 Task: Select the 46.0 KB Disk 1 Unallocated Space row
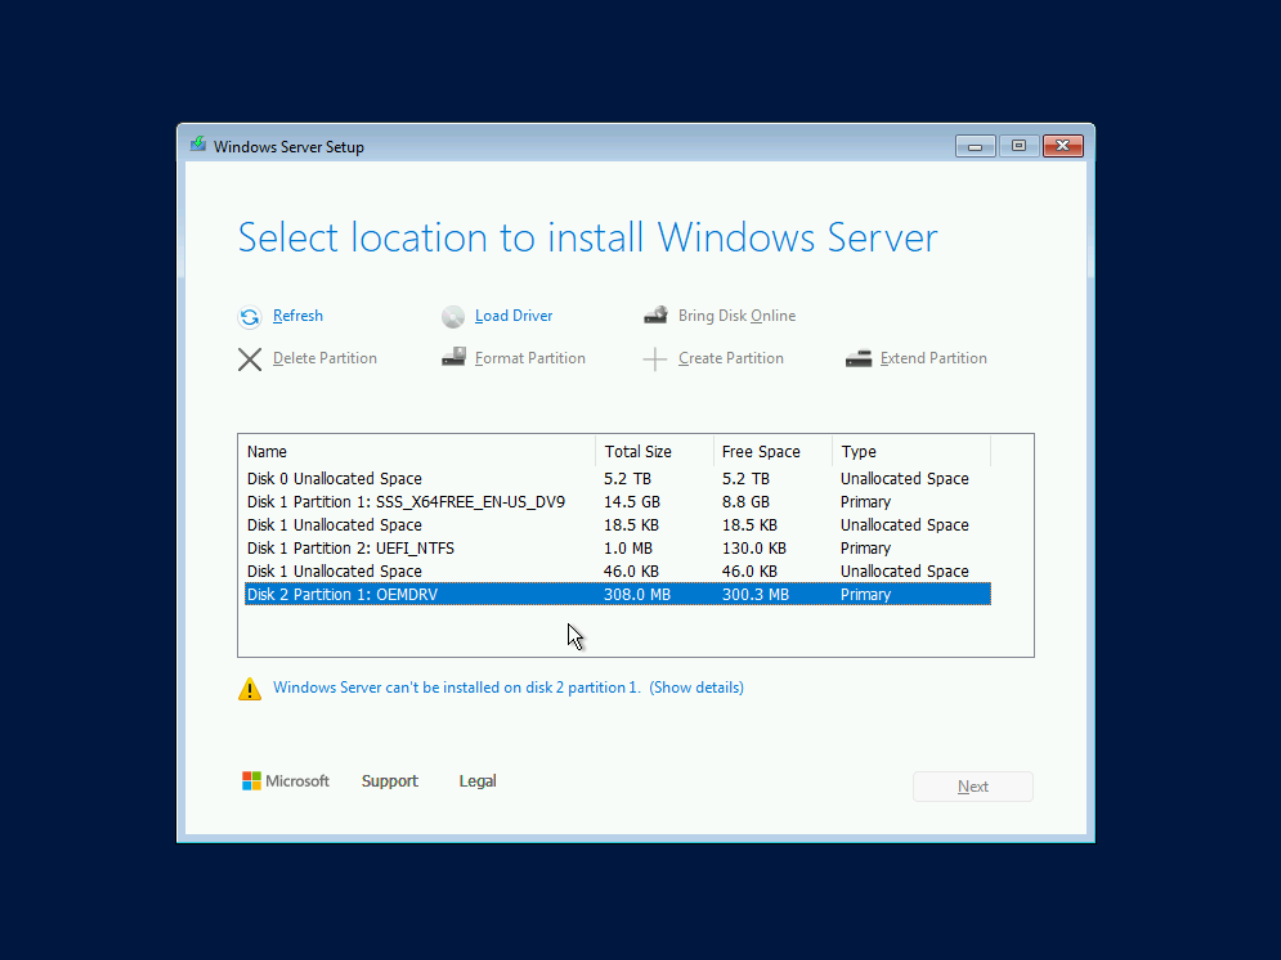click(x=618, y=571)
